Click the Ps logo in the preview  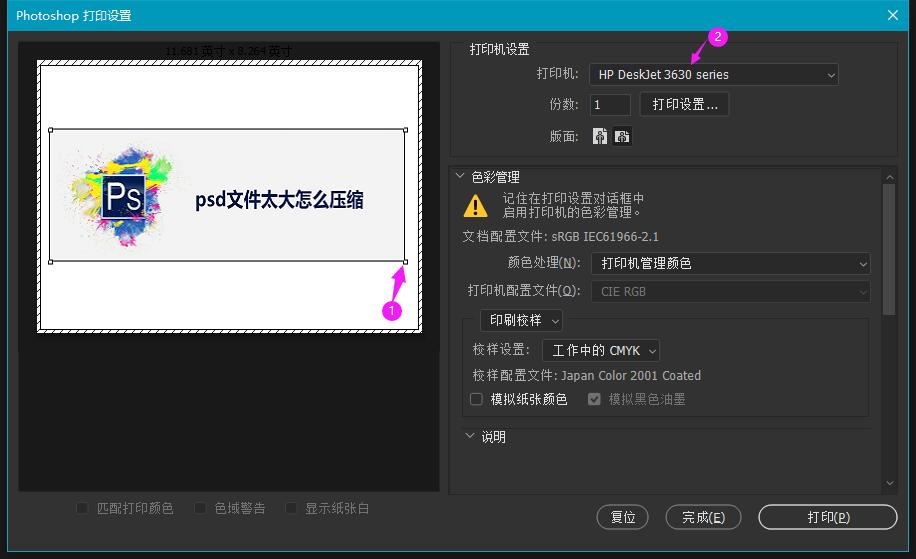[x=123, y=196]
